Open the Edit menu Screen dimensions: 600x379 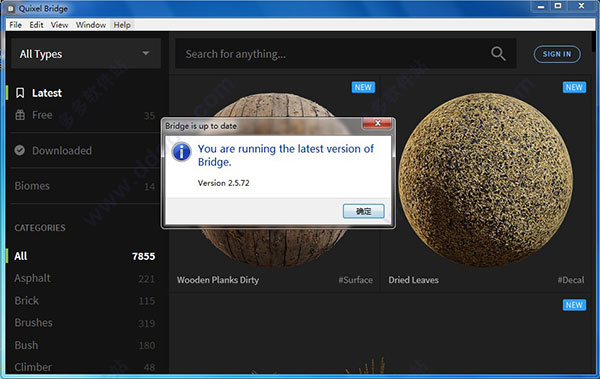point(36,25)
